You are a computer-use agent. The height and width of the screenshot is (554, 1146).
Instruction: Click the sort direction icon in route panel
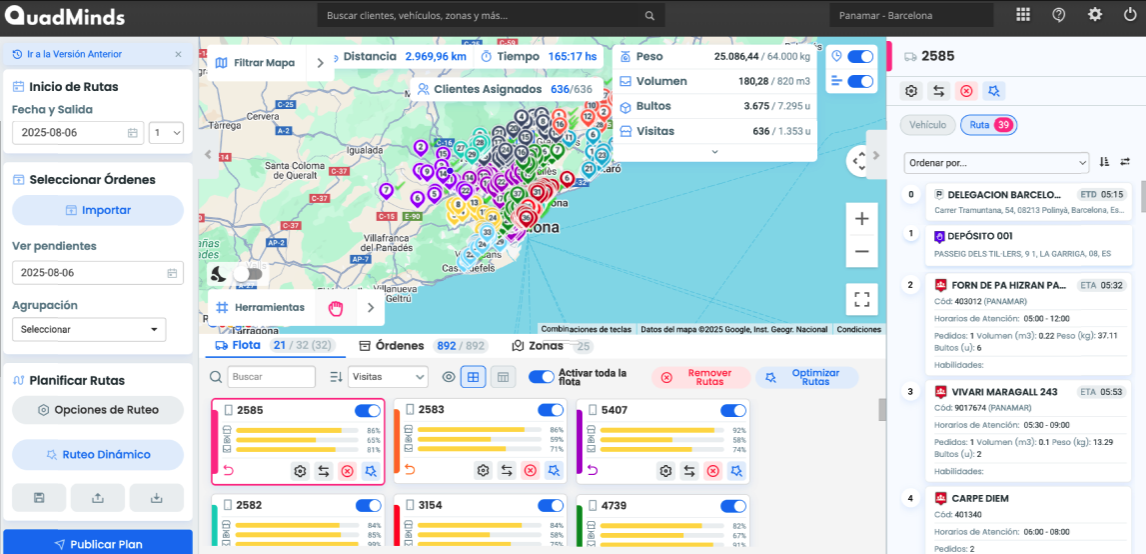click(1104, 162)
